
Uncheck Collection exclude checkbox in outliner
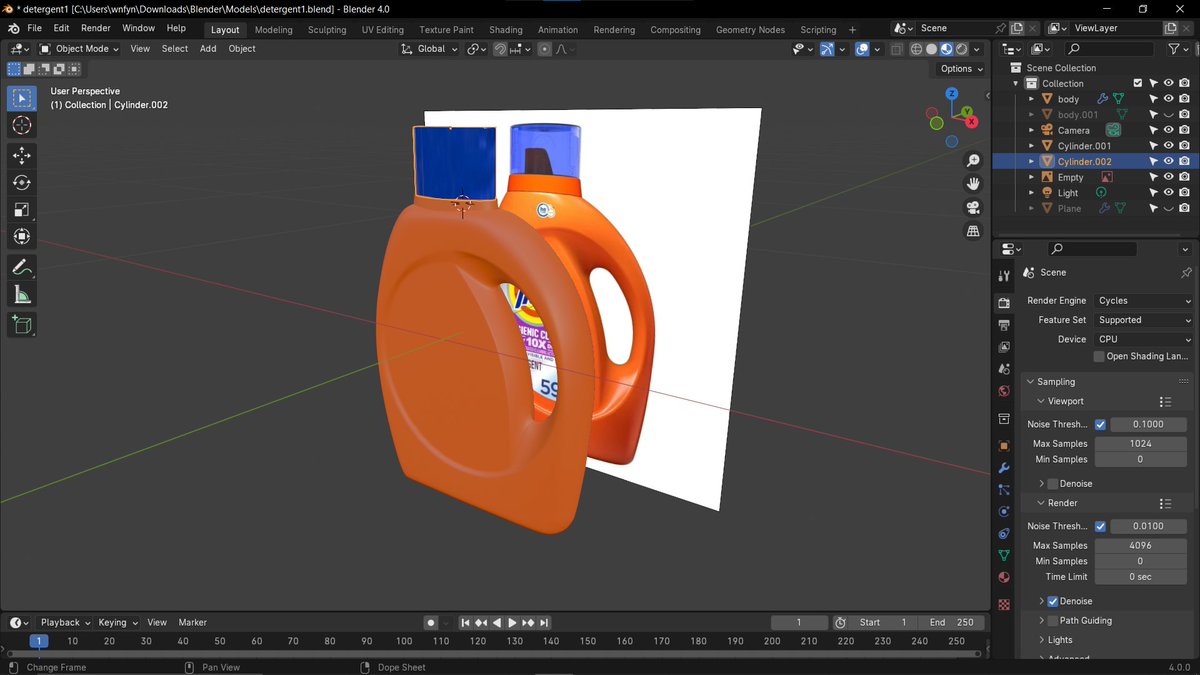[1137, 83]
